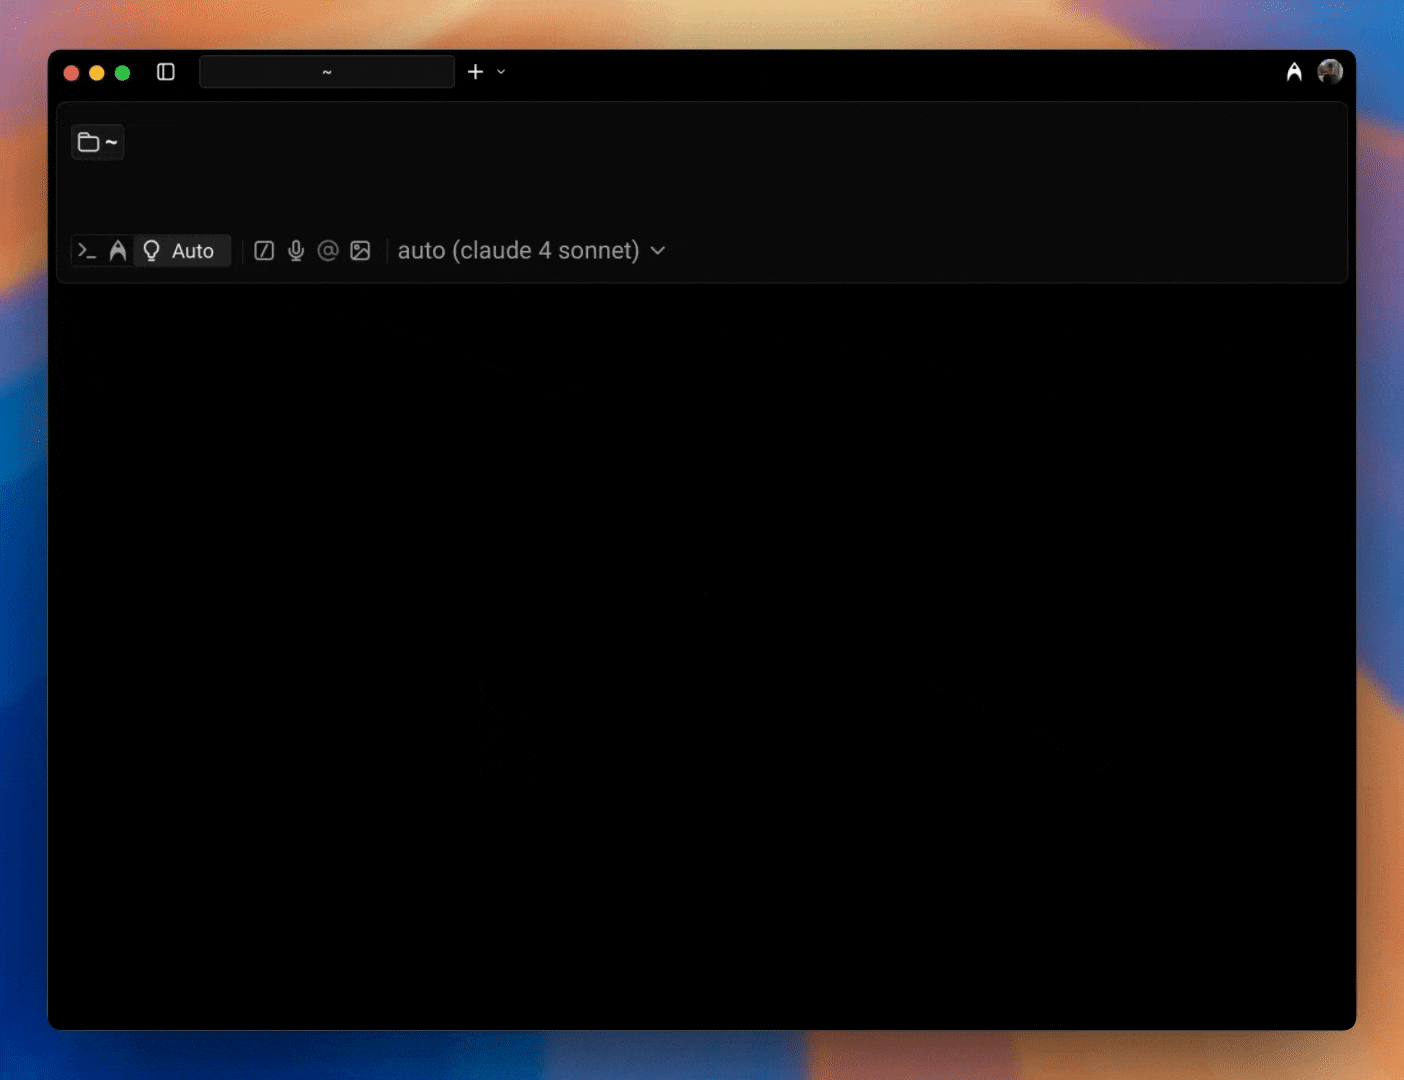Activate voice input with the microphone icon

296,250
